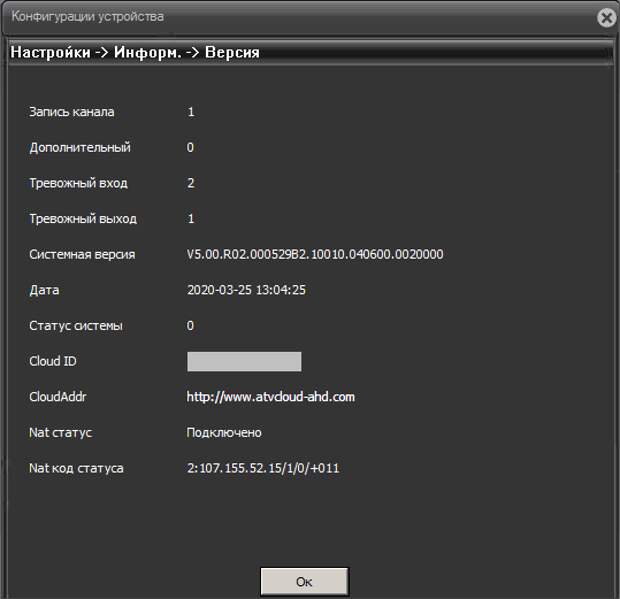Click the Настройки -> Информ. -> Версия header

tap(135, 52)
